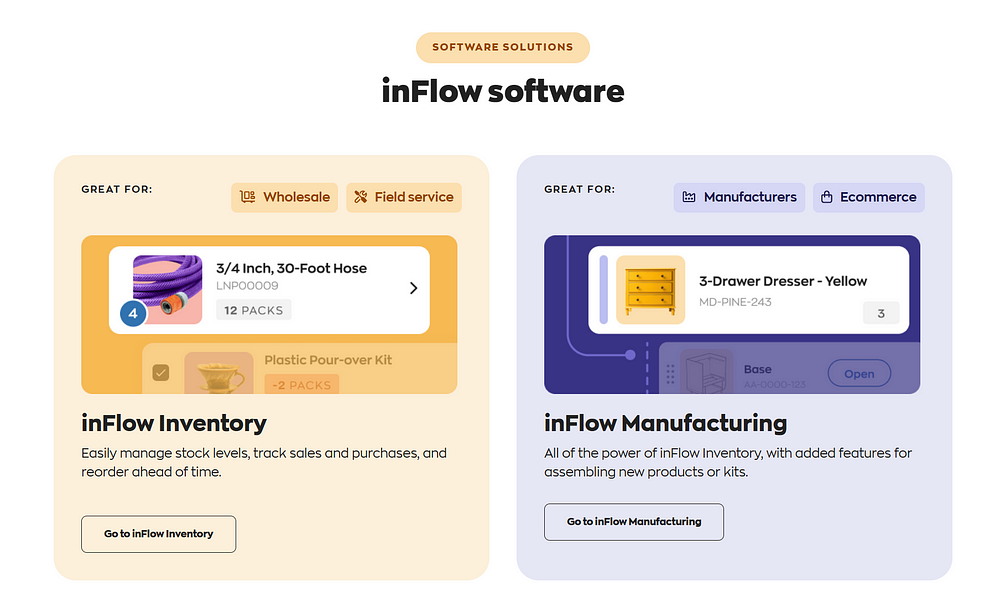Go to inFlow Manufacturing
Viewport: 1000px width, 605px height.
coord(634,522)
